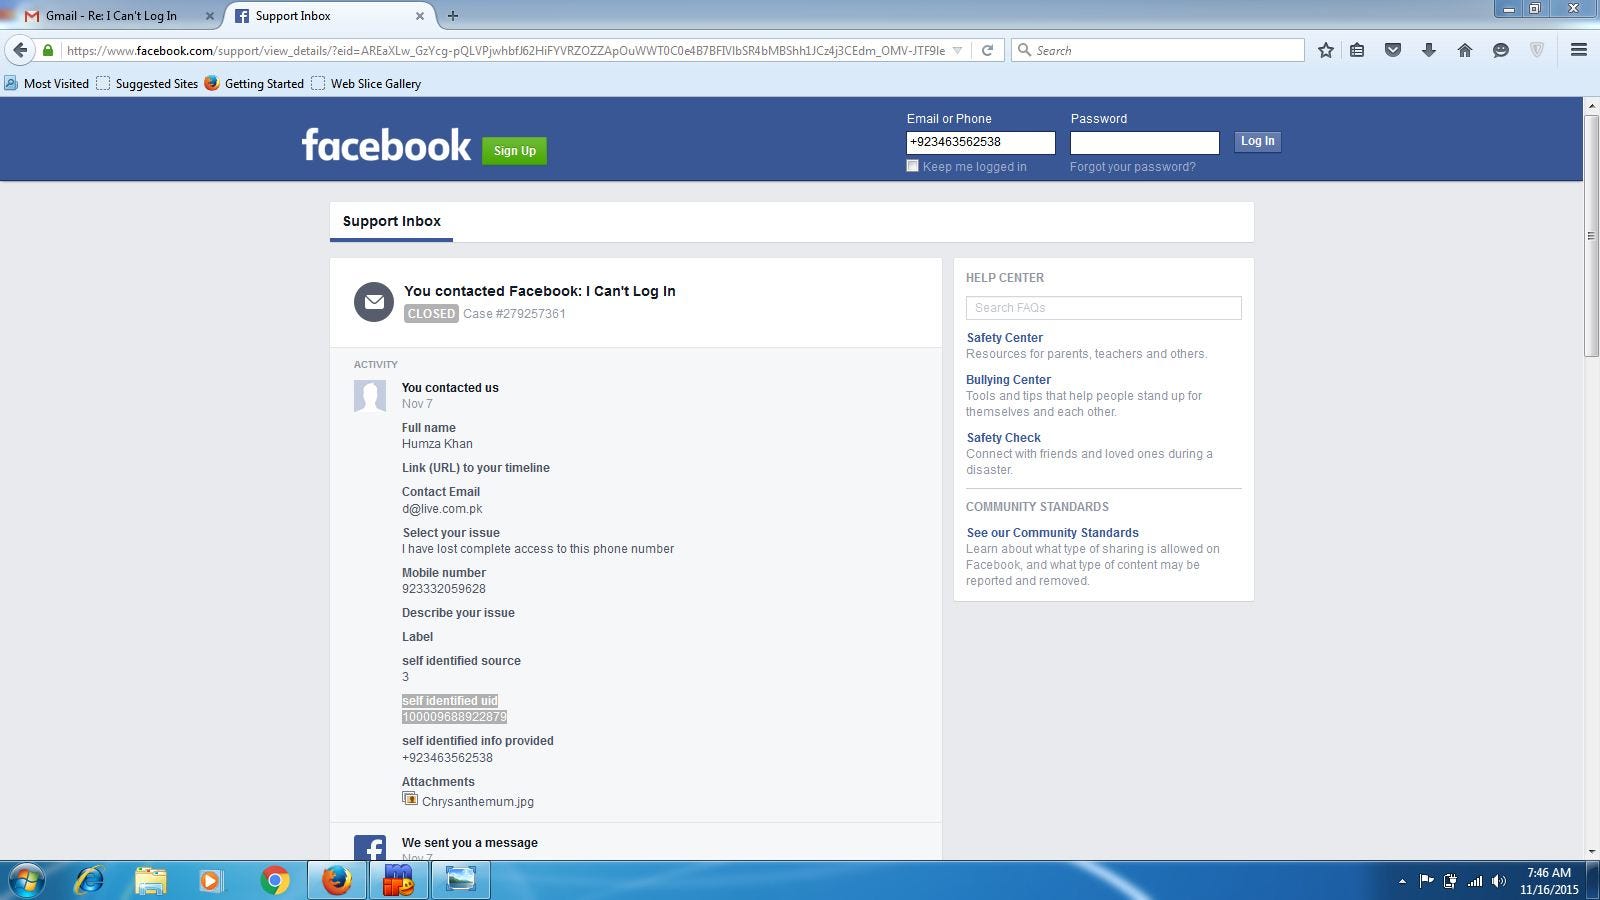1600x900 pixels.
Task: Bookmark this page with the star icon
Action: pos(1325,50)
